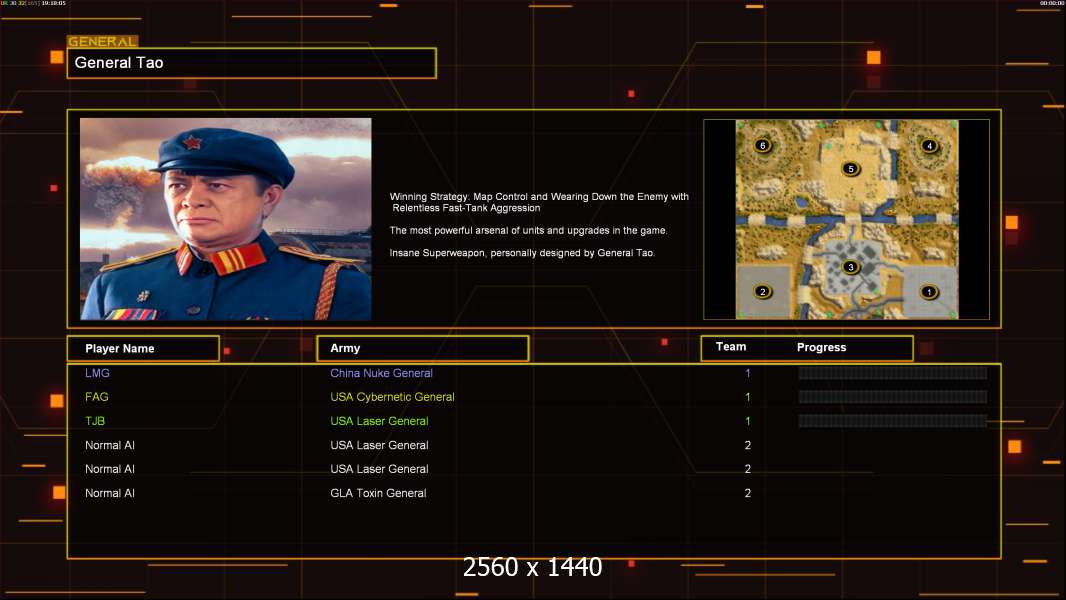Screen dimensions: 1066x600
Task: Select player name LMG
Action: pos(97,373)
